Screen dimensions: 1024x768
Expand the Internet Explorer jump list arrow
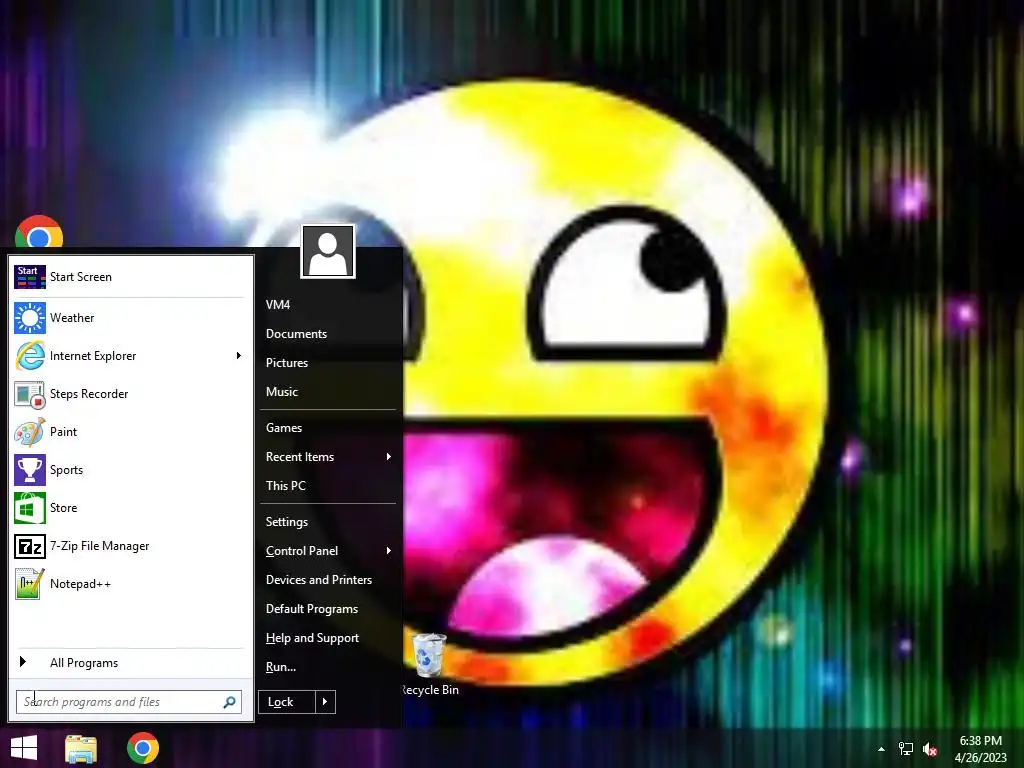238,356
